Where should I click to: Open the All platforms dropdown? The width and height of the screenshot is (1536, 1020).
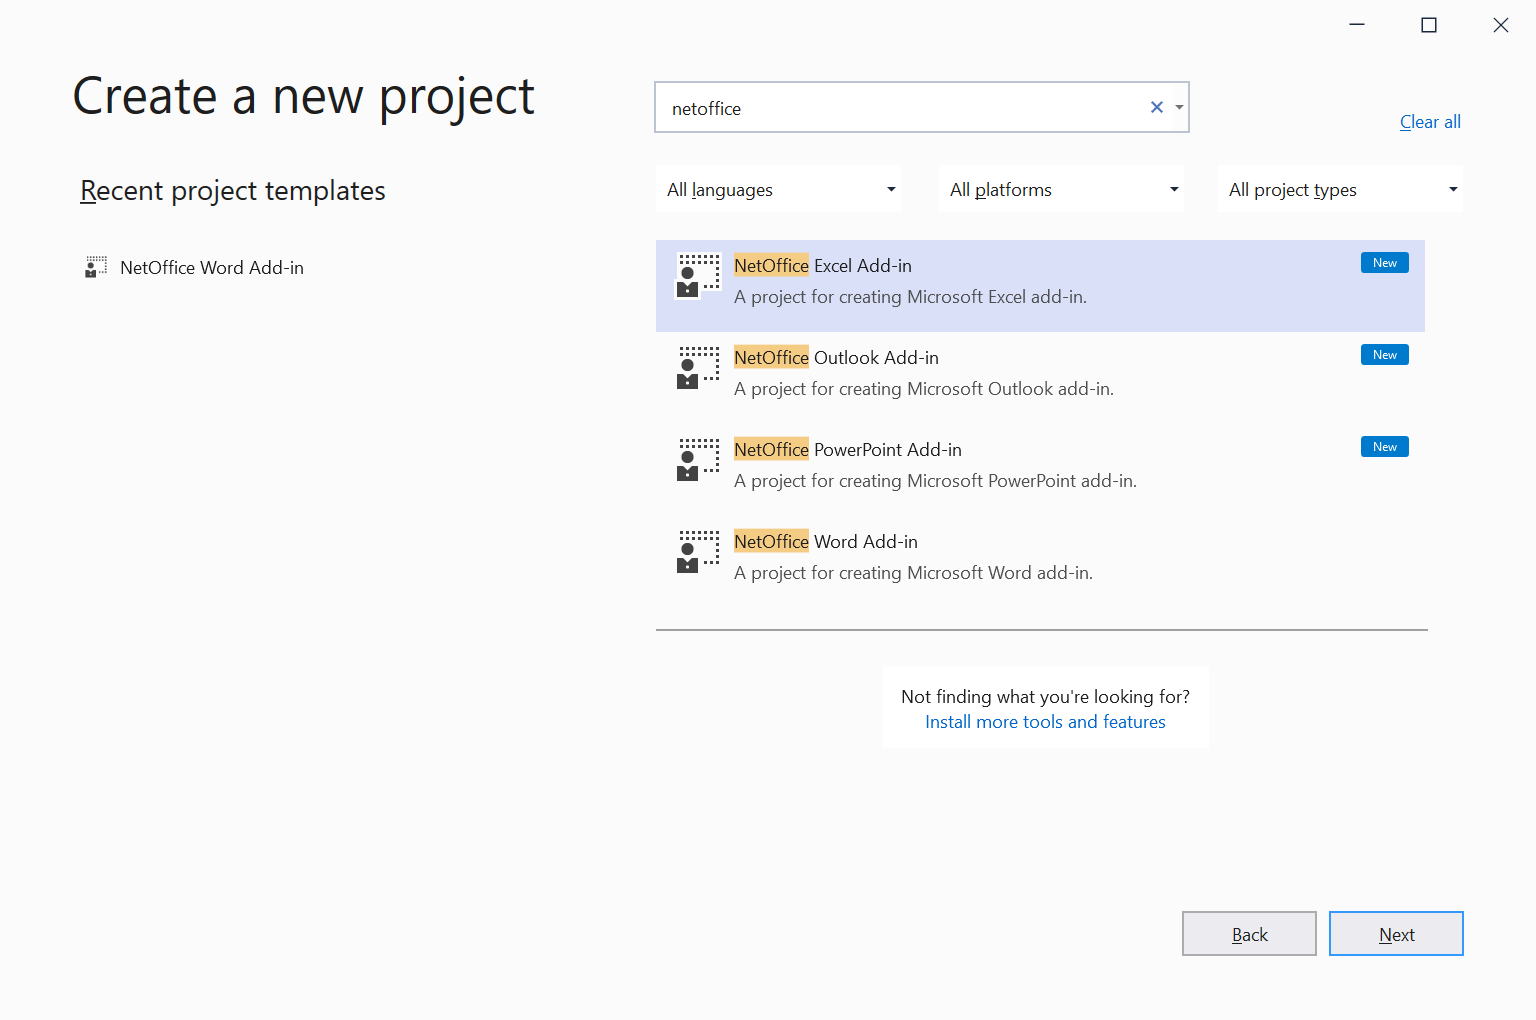click(1061, 190)
